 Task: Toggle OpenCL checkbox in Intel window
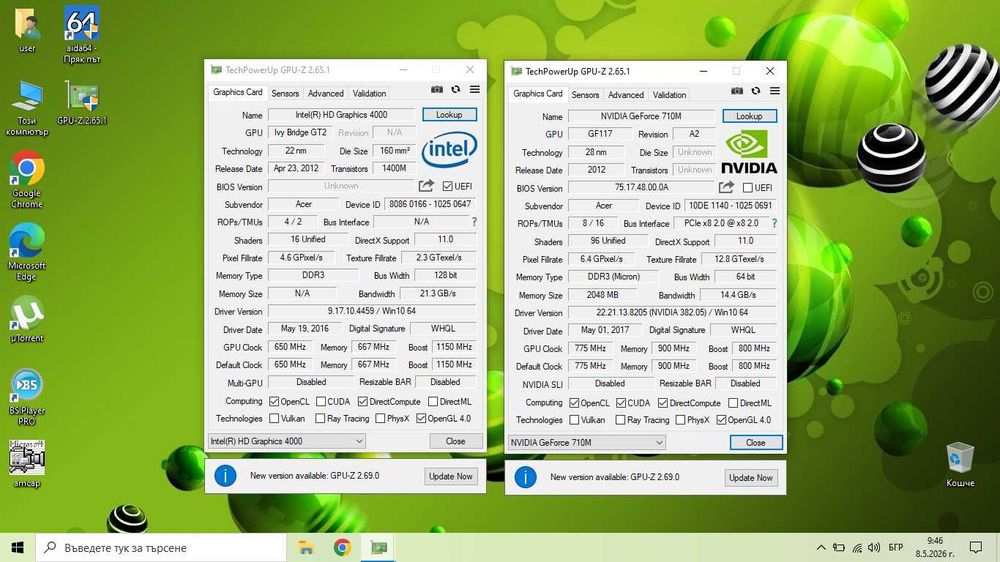274,401
